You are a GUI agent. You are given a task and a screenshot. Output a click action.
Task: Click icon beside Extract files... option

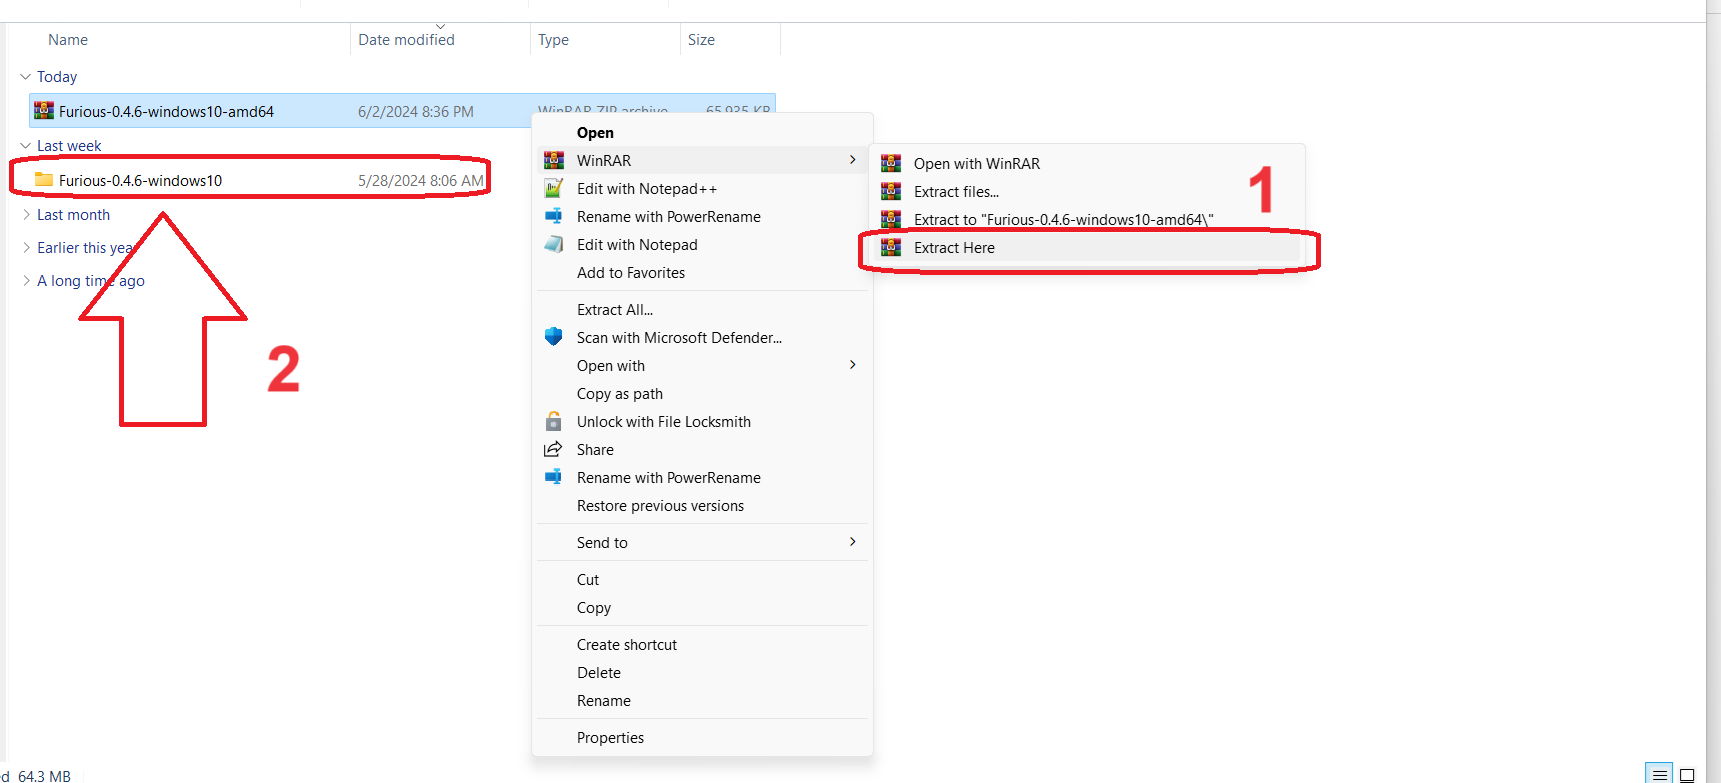click(890, 191)
